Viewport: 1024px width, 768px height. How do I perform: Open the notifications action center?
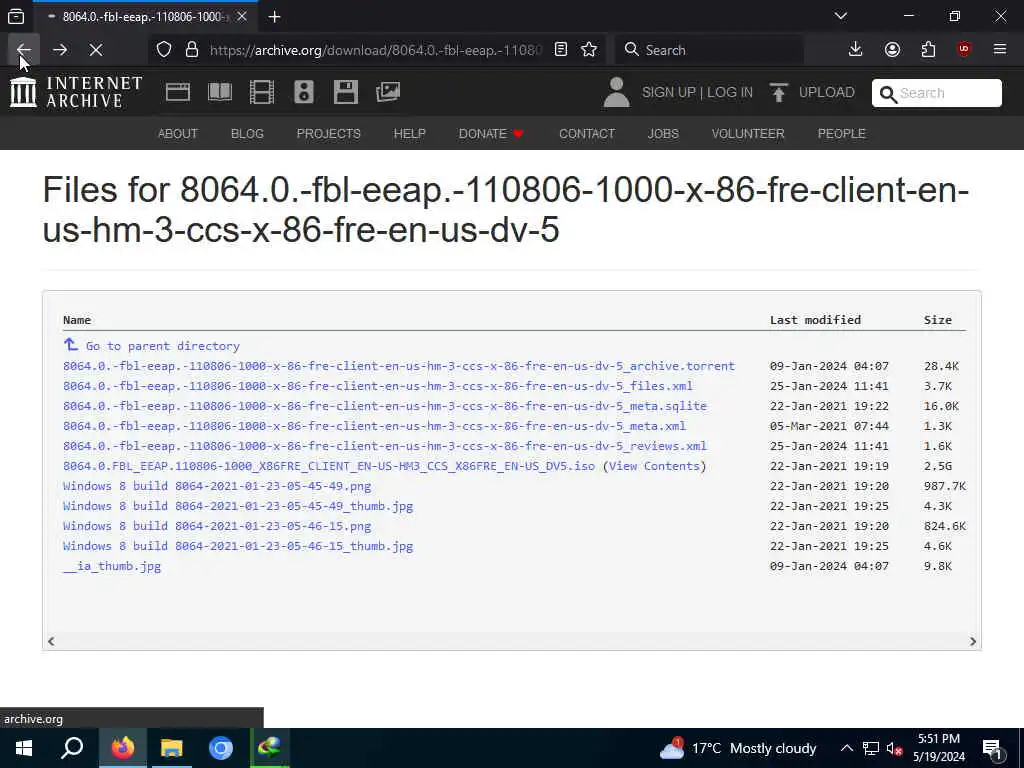coord(993,749)
